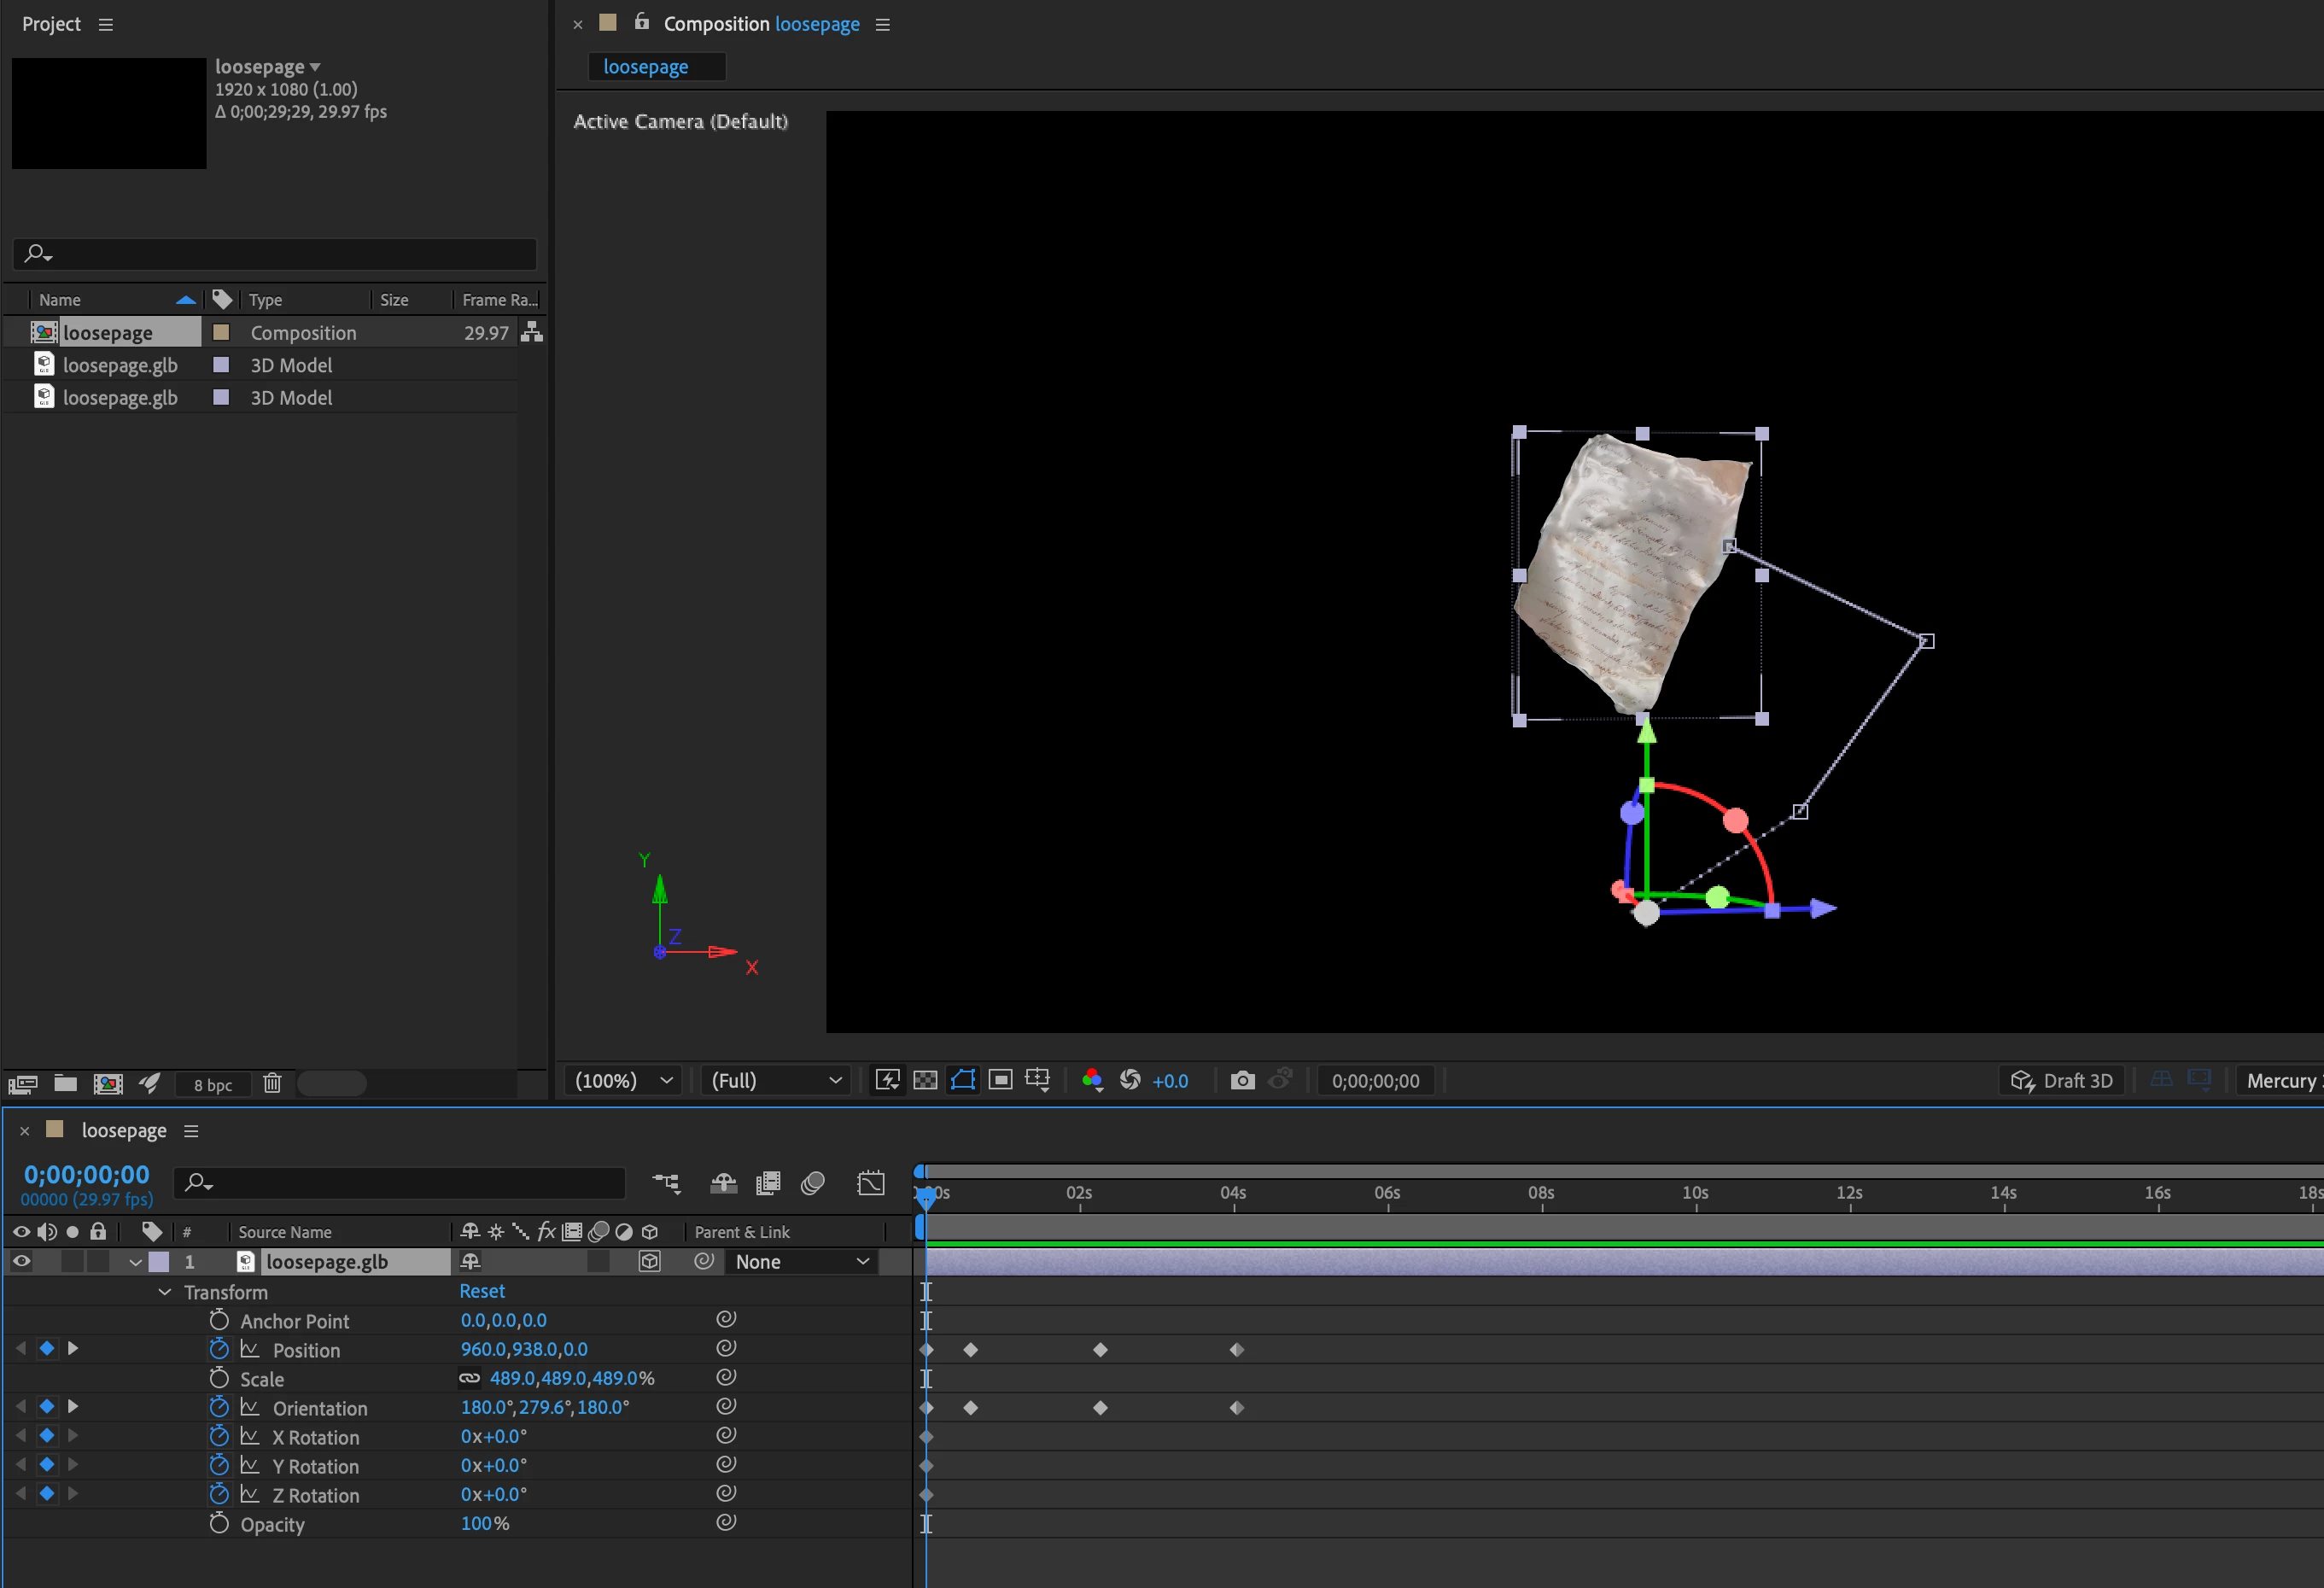Toggle Transparency Grid in viewer

tap(925, 1080)
